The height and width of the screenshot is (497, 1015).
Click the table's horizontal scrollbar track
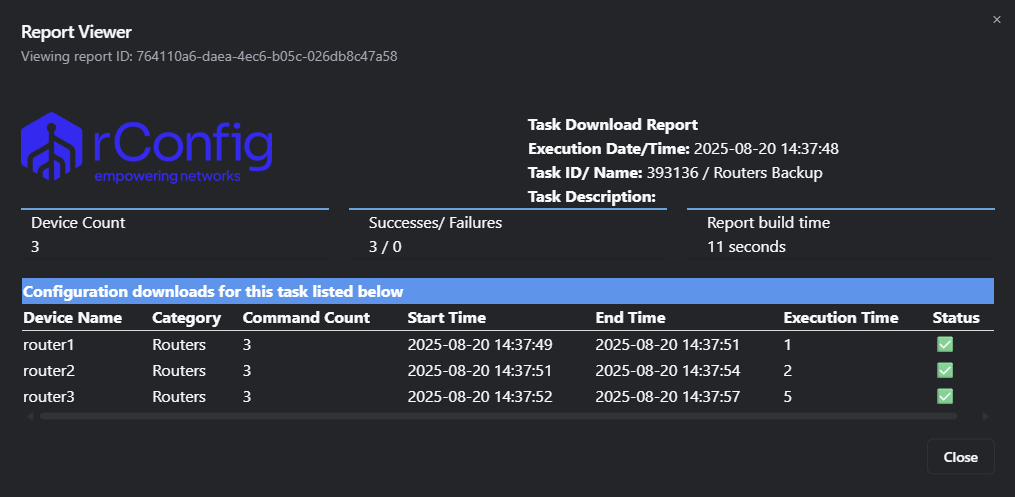500,416
